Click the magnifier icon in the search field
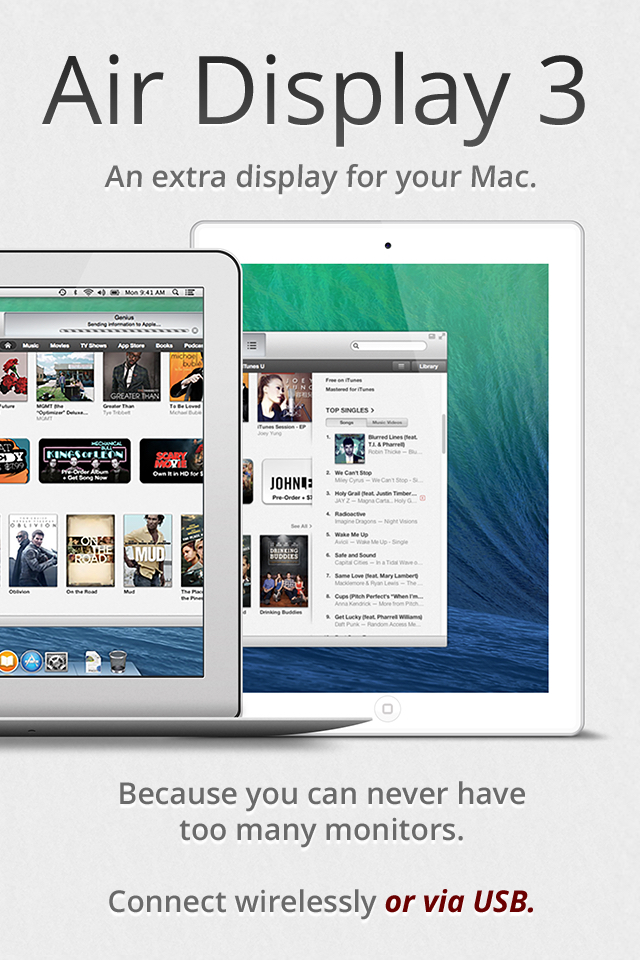Screen dimensions: 640x960 tap(355, 346)
